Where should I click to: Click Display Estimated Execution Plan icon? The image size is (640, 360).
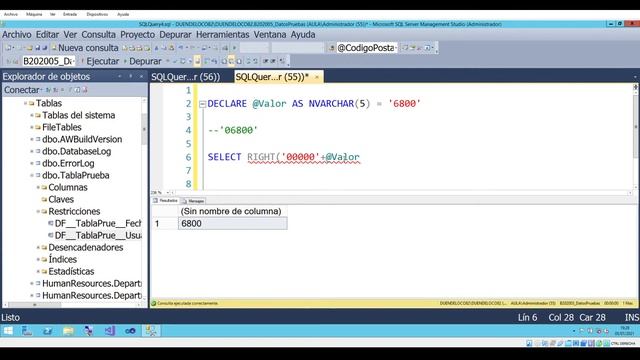(x=183, y=61)
